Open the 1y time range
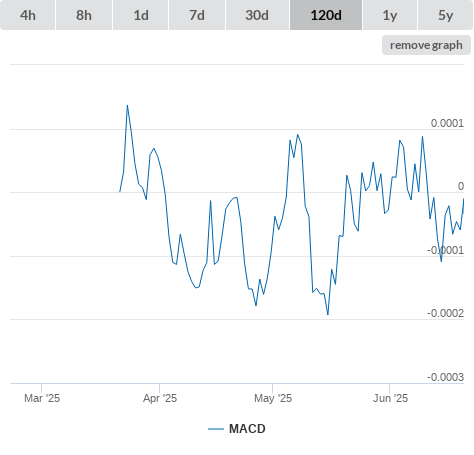474x455 pixels. (390, 15)
